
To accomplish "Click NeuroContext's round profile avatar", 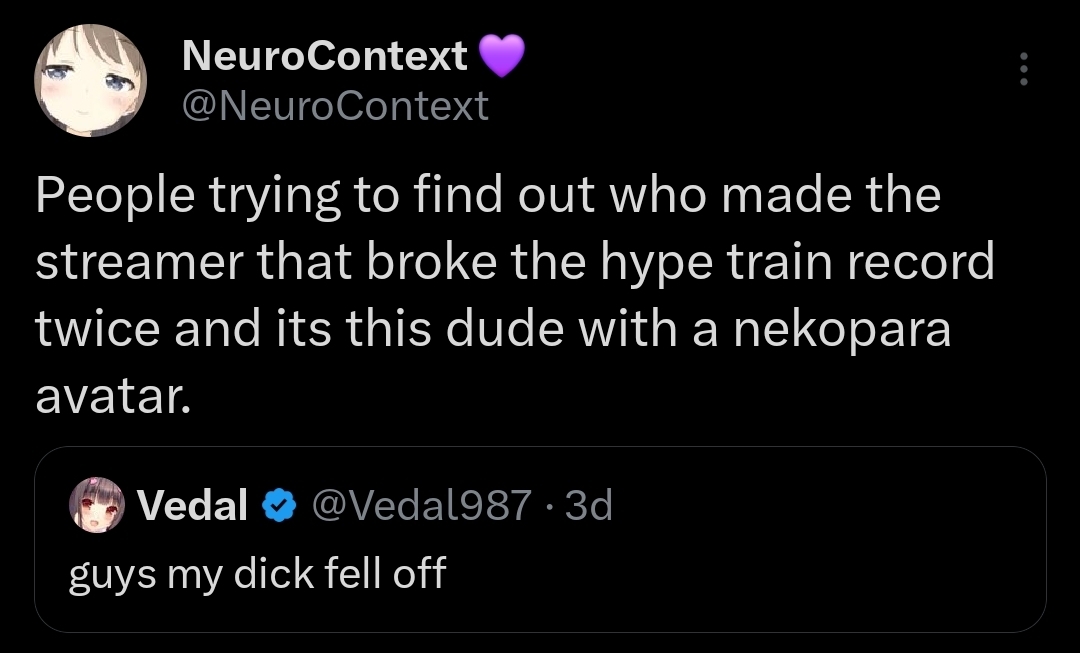I will (x=90, y=81).
